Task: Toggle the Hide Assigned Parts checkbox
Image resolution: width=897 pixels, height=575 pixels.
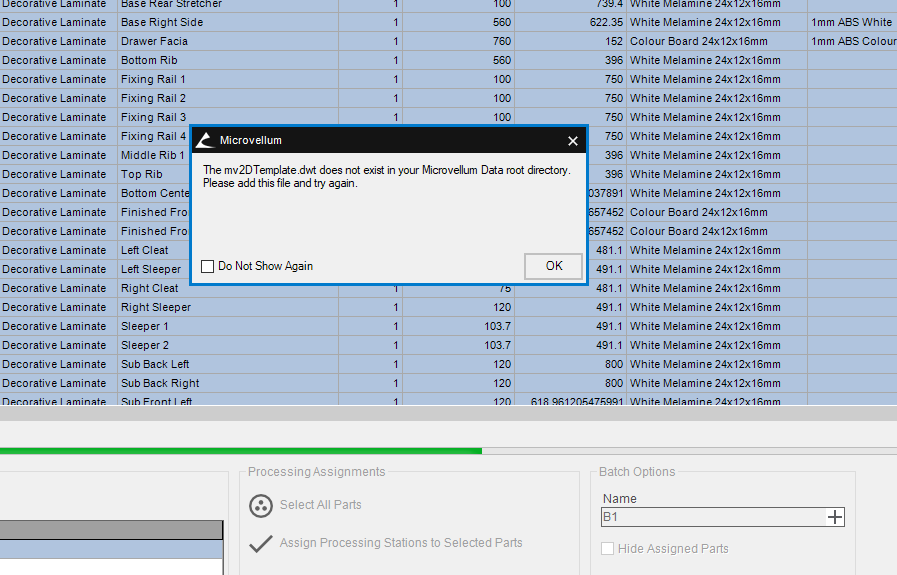Action: click(608, 549)
